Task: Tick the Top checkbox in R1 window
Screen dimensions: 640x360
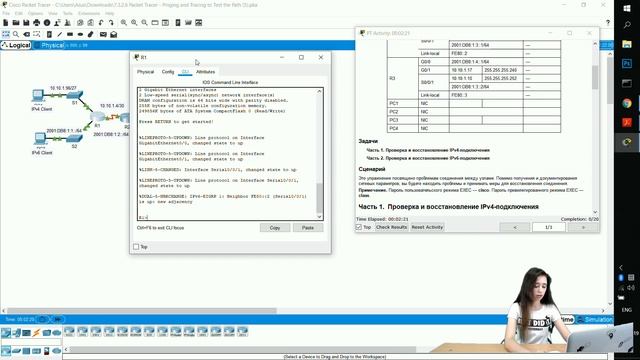Action: (x=136, y=247)
